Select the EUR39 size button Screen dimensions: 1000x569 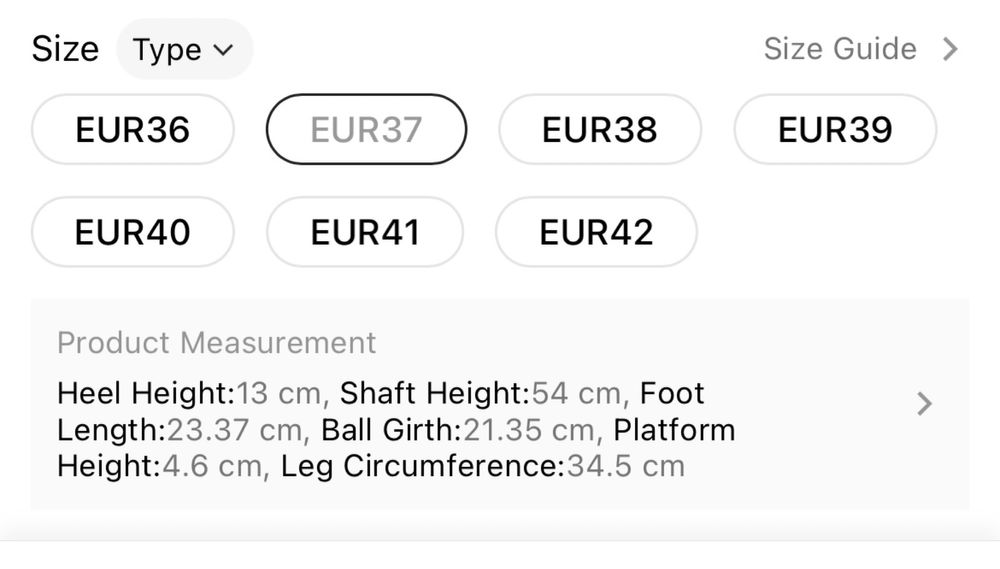(835, 129)
